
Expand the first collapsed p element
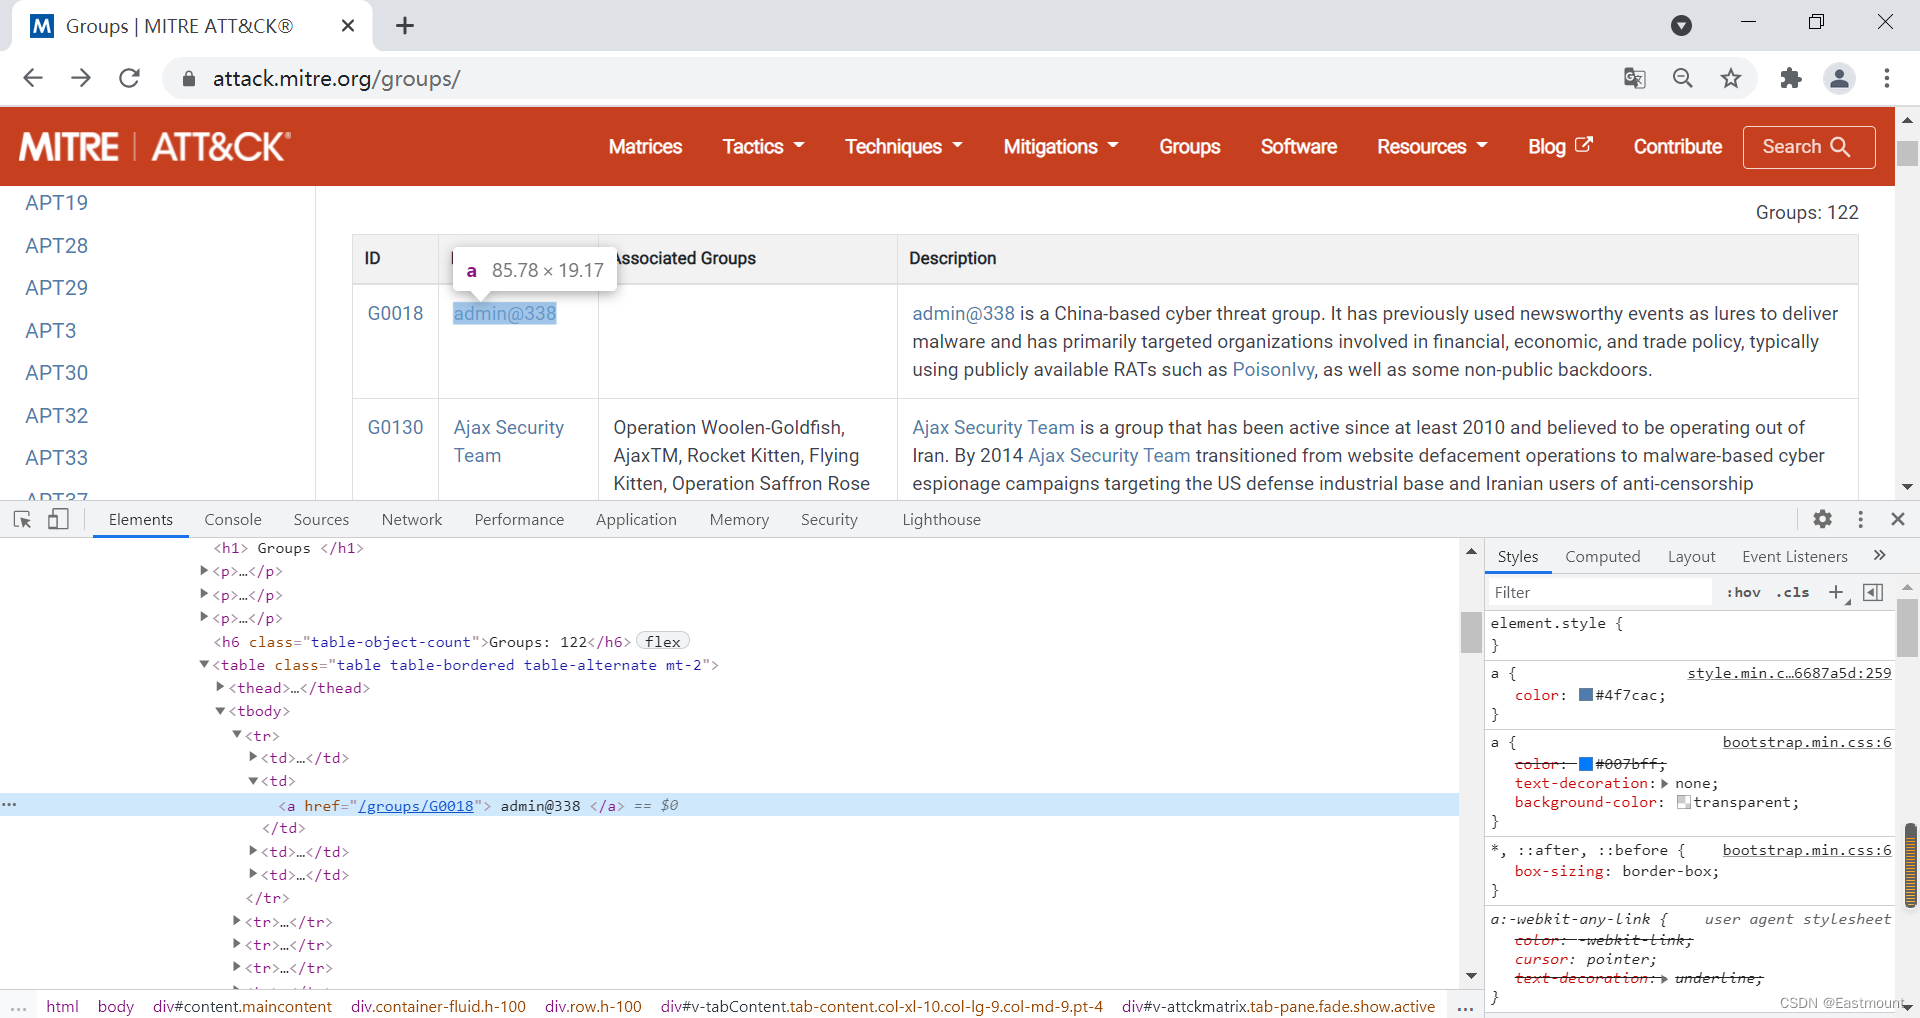[x=204, y=570]
